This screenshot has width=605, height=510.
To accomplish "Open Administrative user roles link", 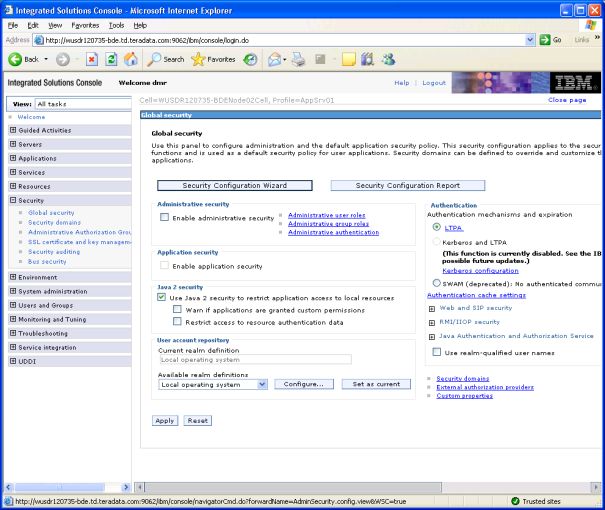I will click(x=326, y=215).
